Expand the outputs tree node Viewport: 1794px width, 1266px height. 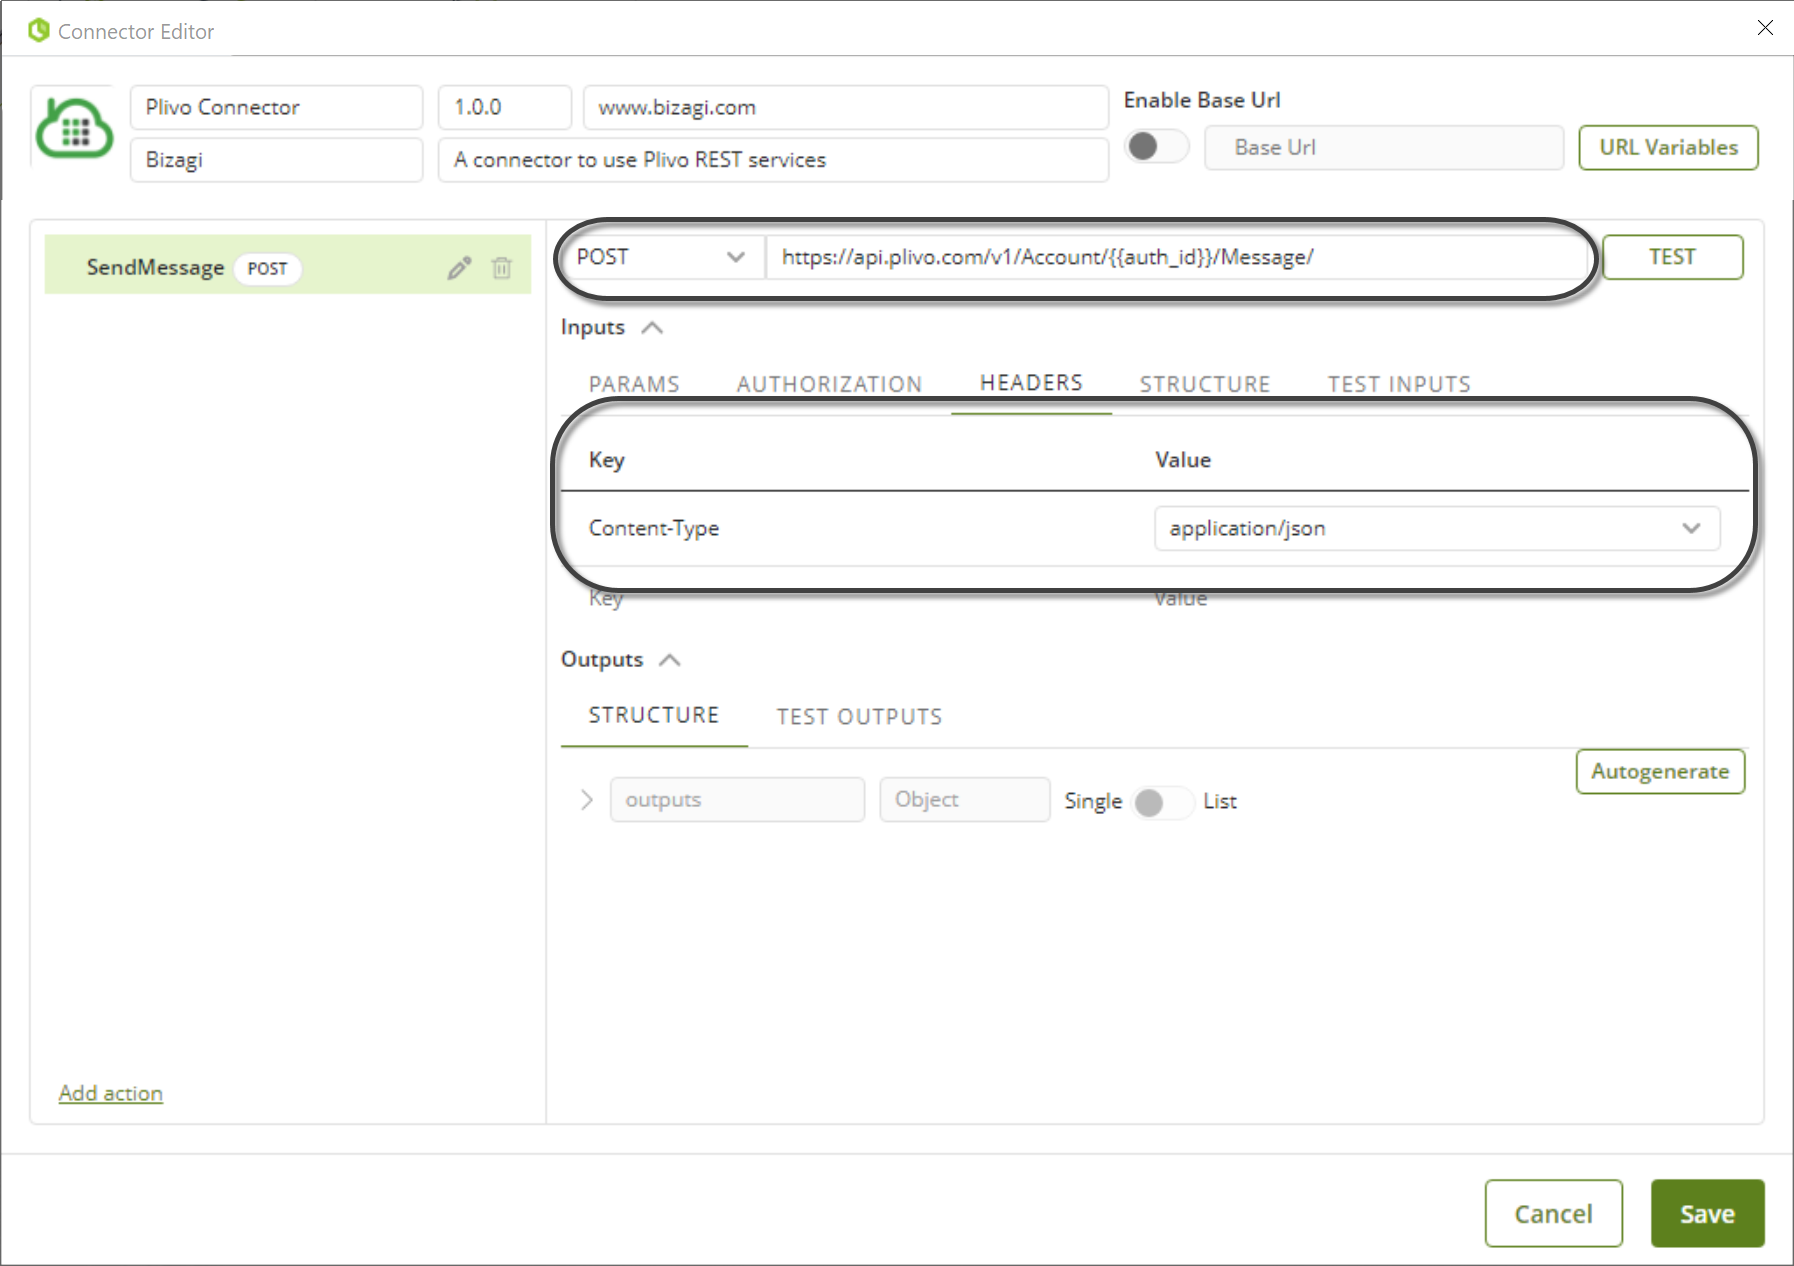587,800
